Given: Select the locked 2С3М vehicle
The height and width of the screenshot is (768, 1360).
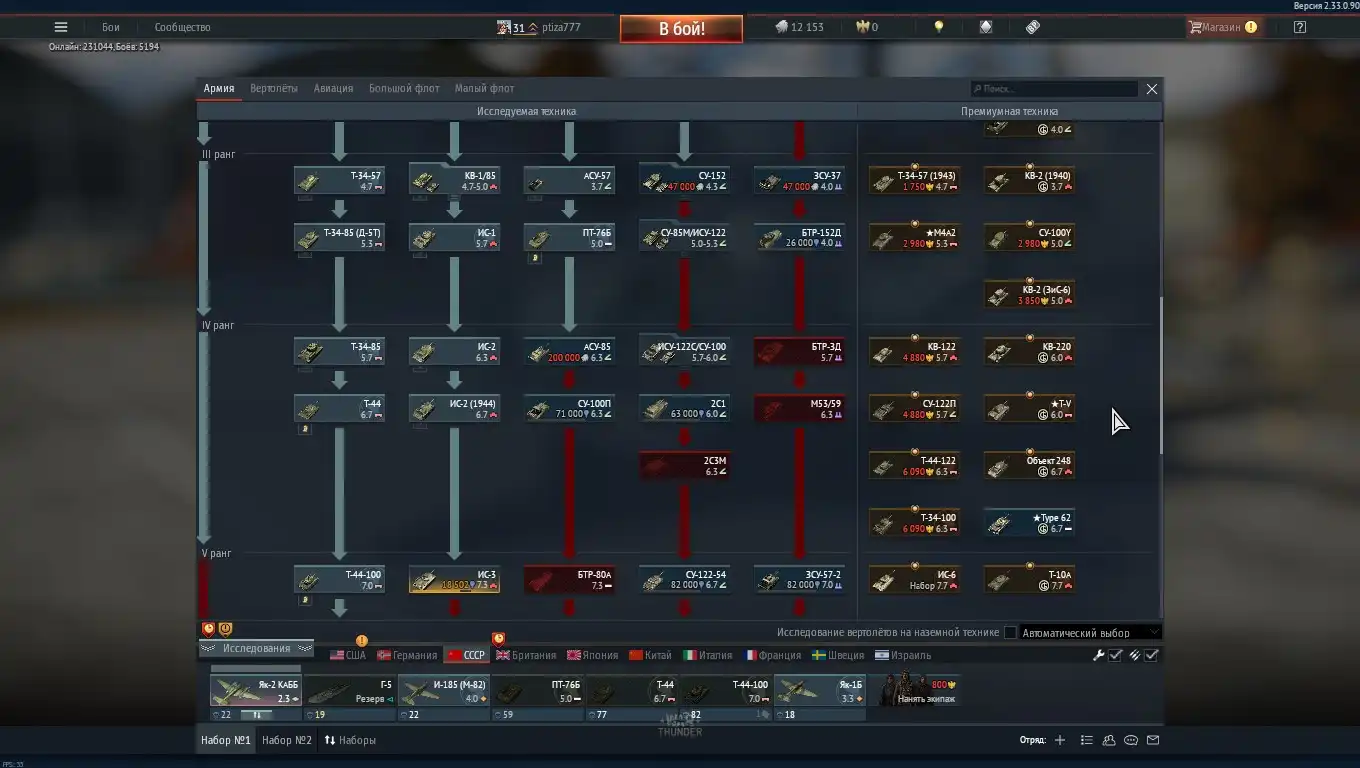Looking at the screenshot, I should coord(684,466).
